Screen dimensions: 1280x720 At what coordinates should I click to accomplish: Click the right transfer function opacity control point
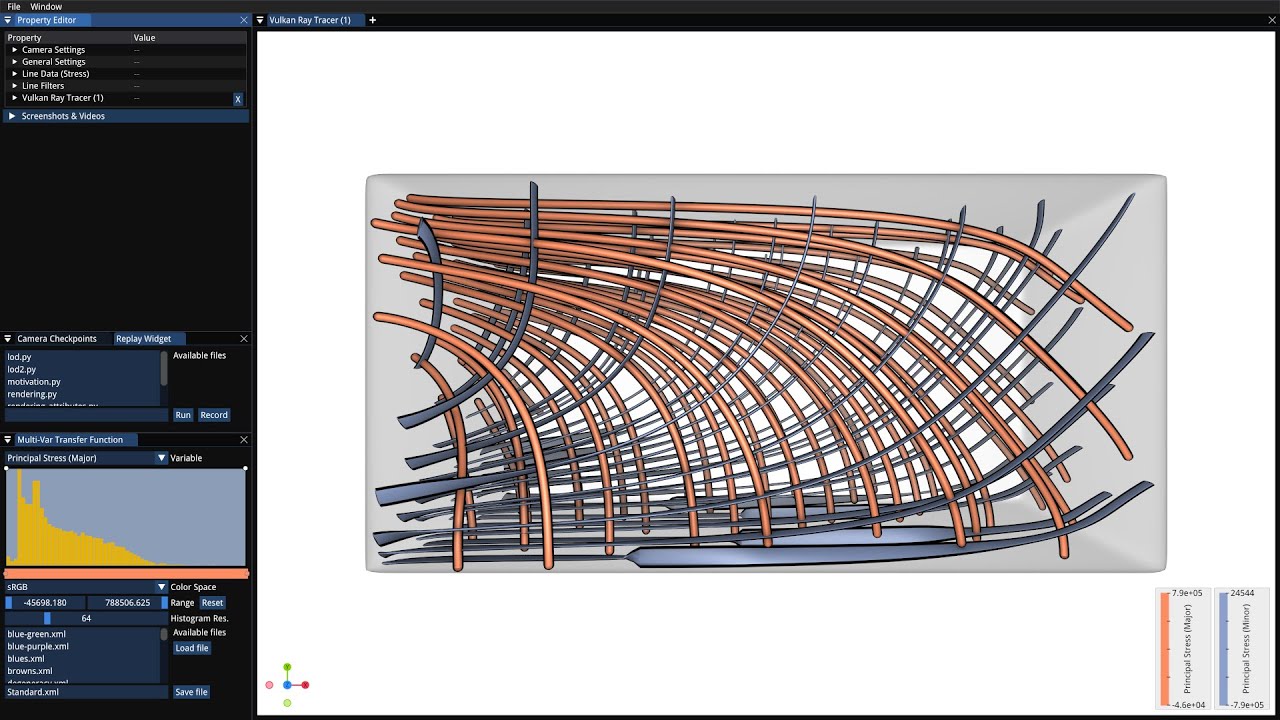[x=245, y=469]
